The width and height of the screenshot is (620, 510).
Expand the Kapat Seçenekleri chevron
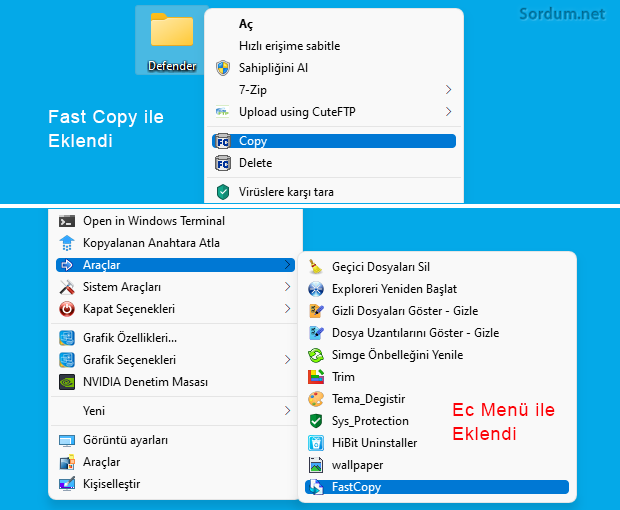click(287, 308)
